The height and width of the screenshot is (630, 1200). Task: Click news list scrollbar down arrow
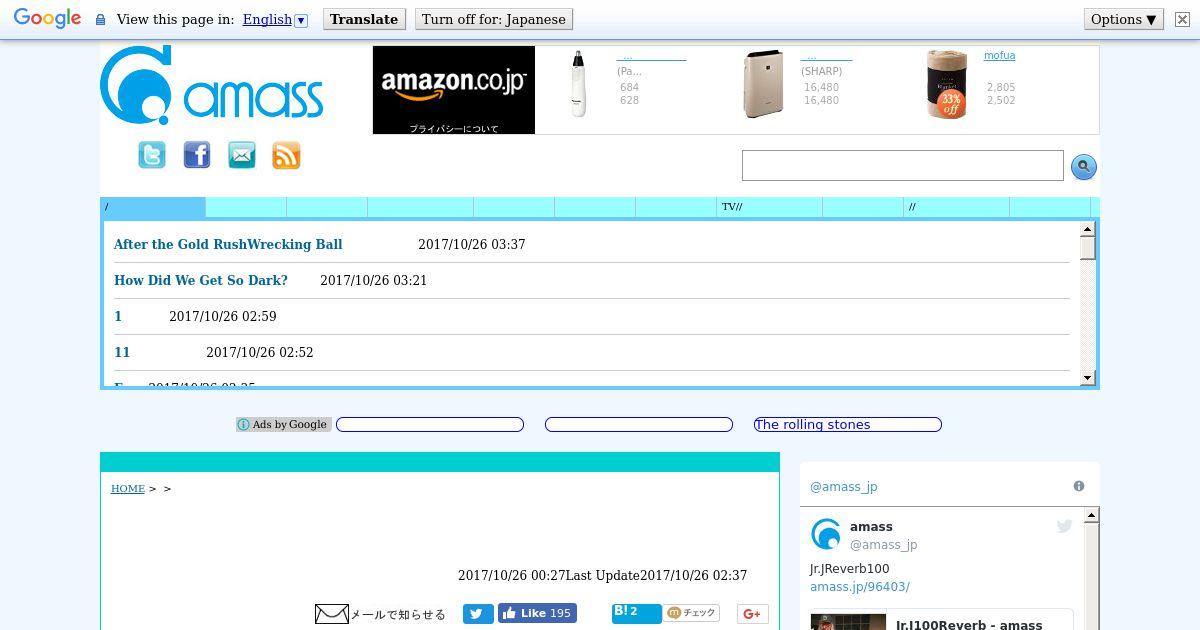[1088, 378]
